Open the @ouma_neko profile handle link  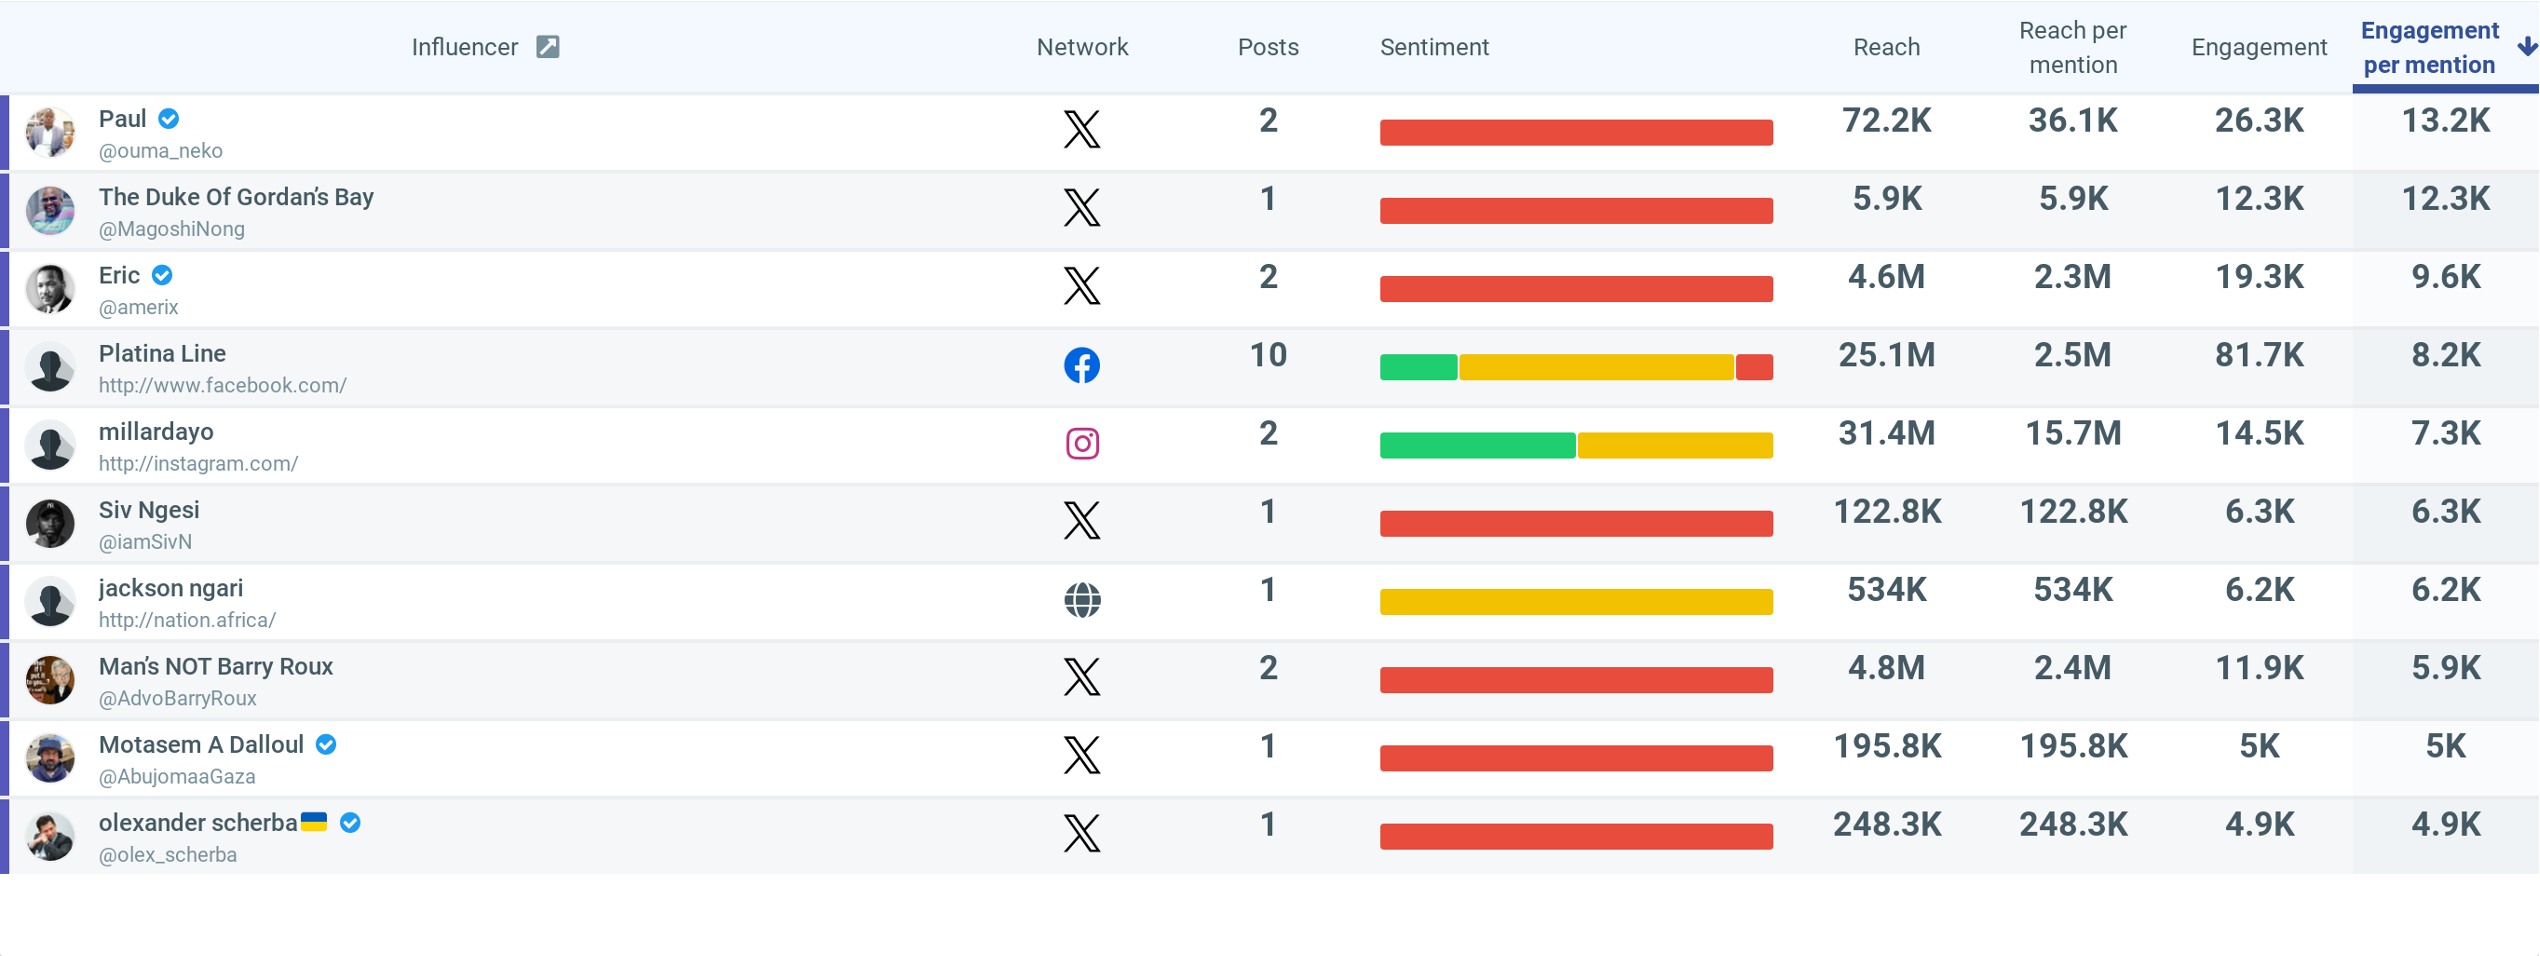point(161,151)
